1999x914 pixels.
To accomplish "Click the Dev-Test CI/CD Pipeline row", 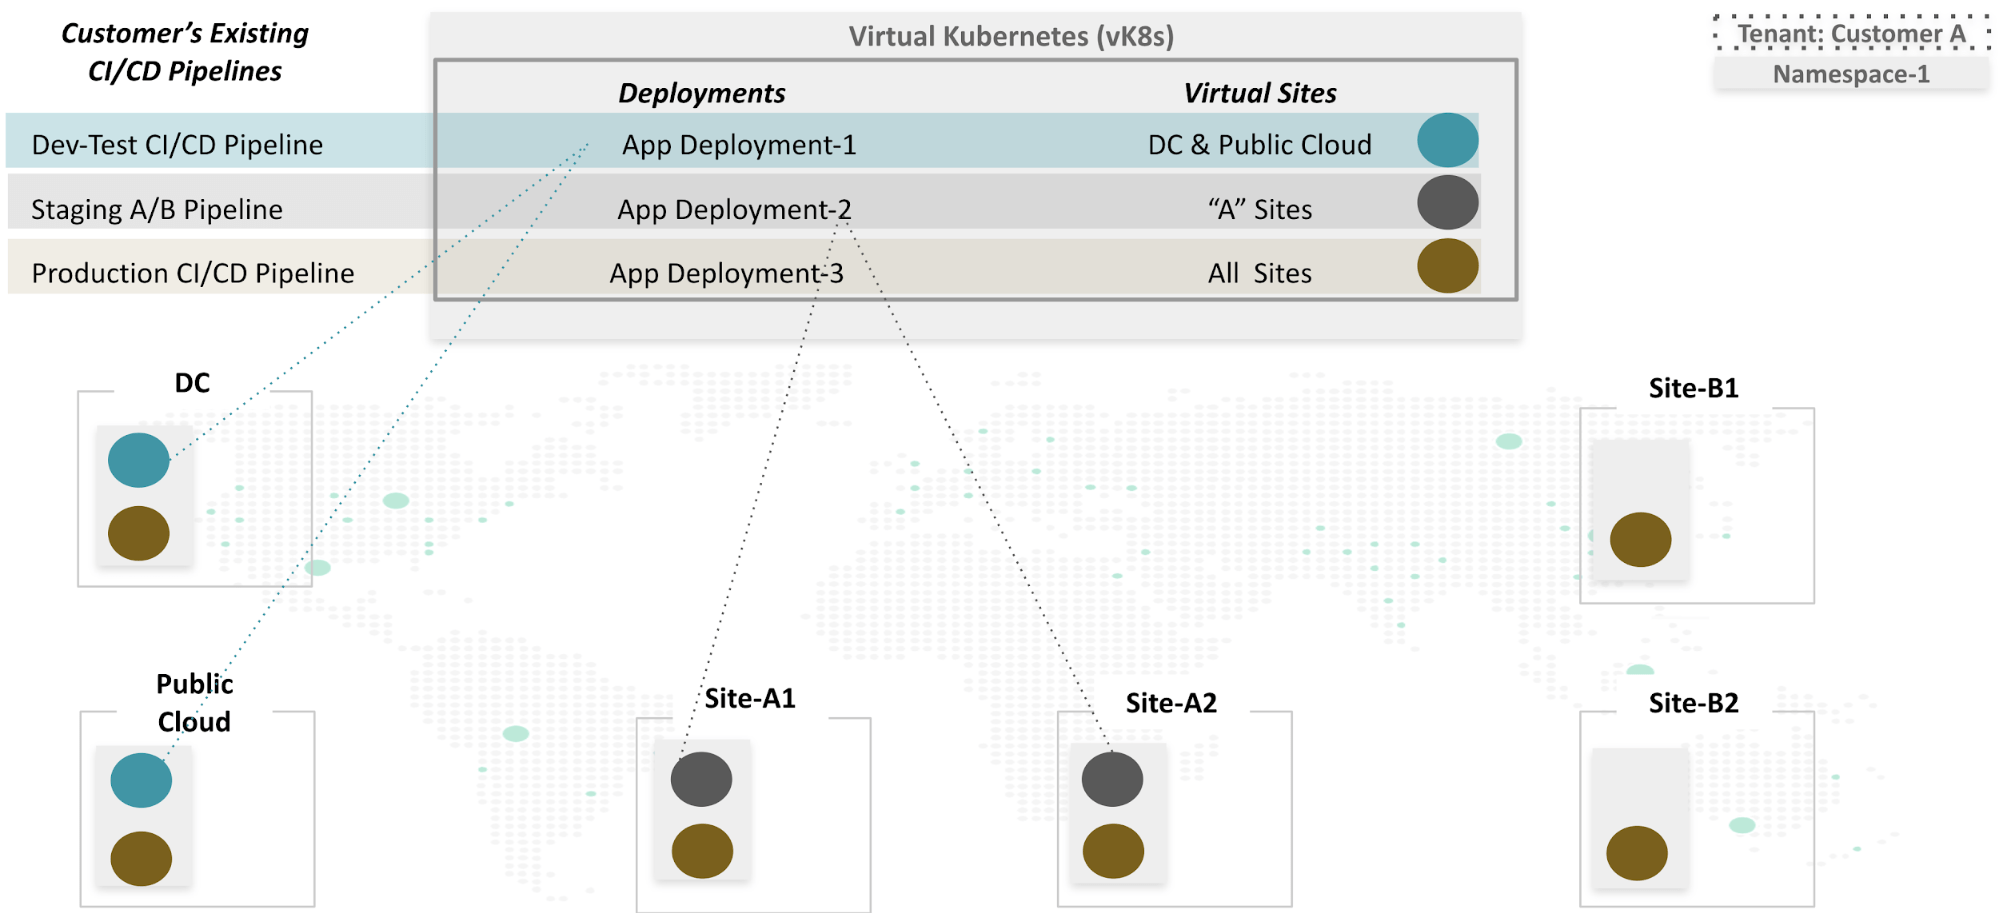I will 176,143.
